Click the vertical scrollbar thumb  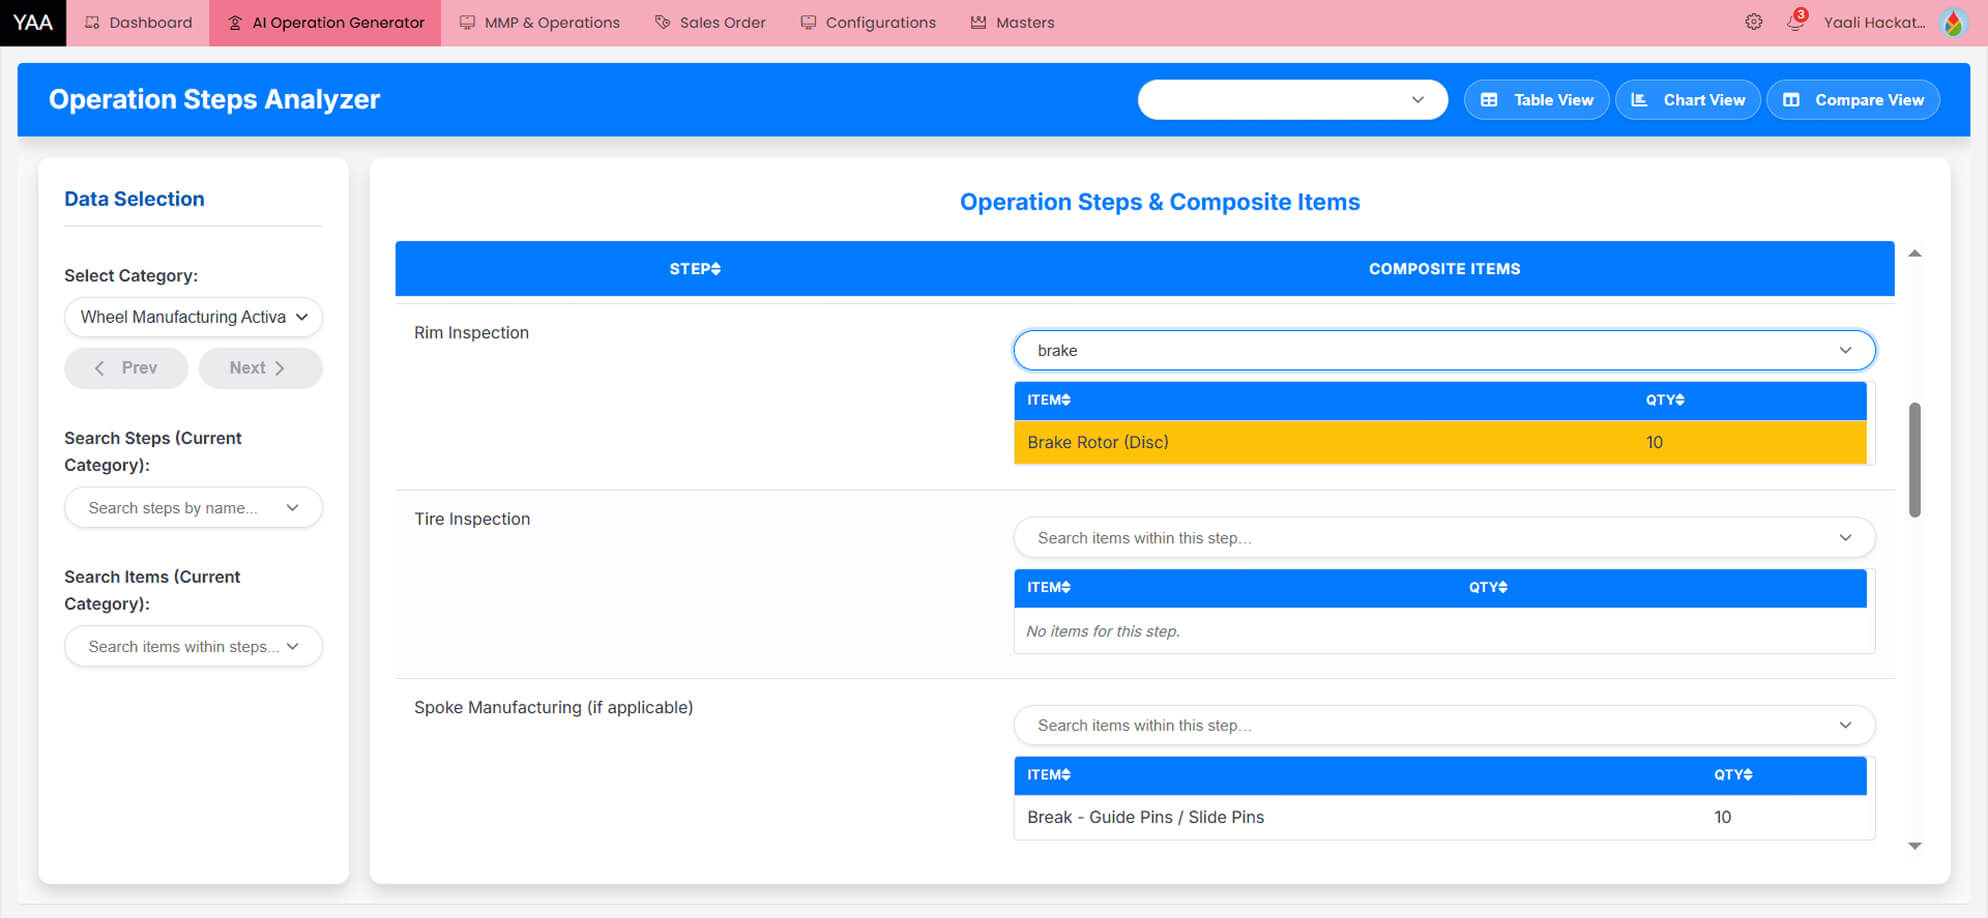(1914, 460)
